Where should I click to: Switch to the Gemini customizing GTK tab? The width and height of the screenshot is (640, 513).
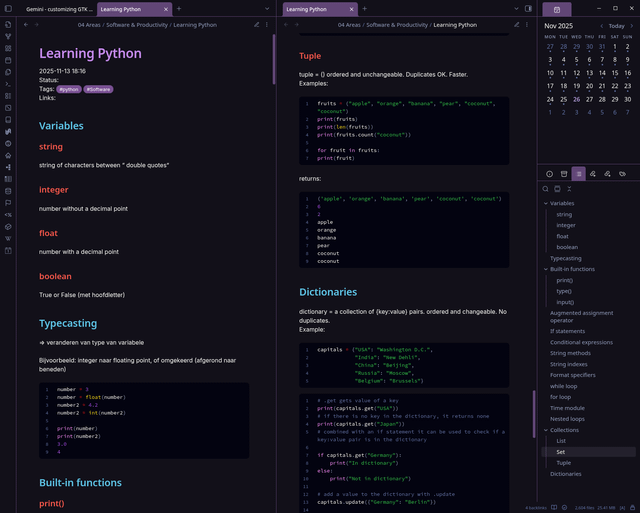58,8
